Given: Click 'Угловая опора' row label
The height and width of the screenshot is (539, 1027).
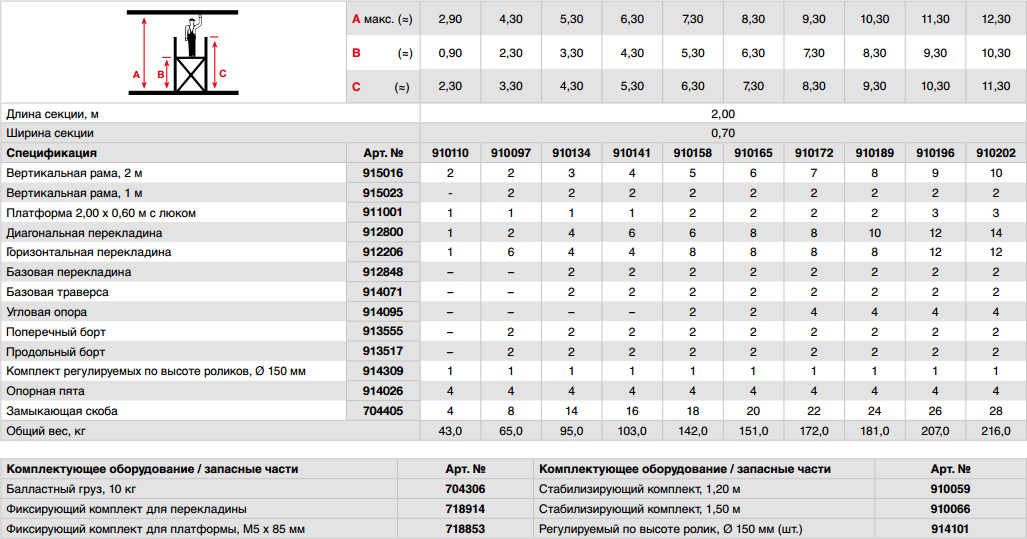Looking at the screenshot, I should pos(47,312).
